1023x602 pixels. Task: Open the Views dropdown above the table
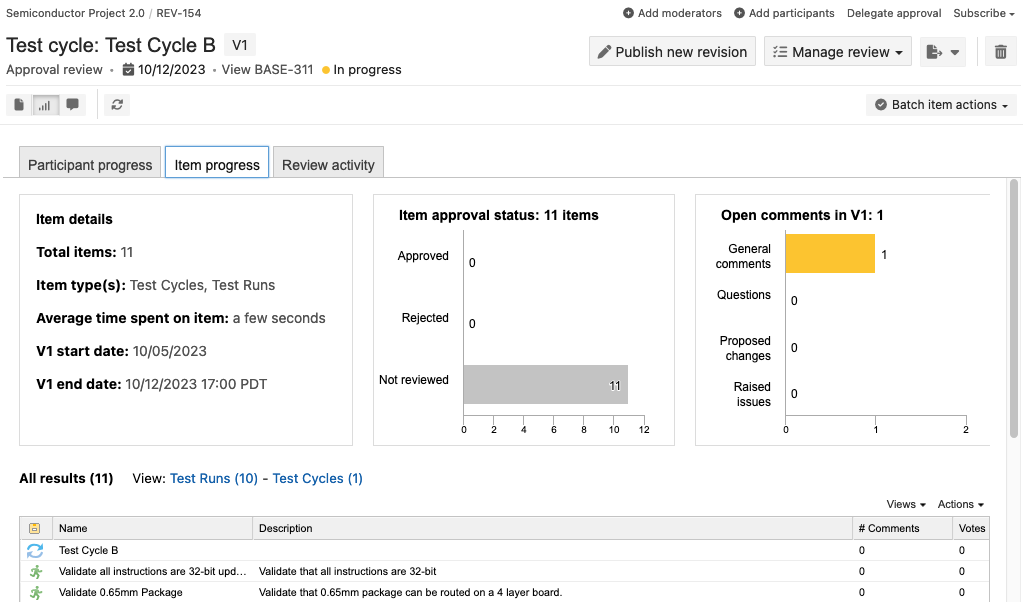[x=906, y=504]
